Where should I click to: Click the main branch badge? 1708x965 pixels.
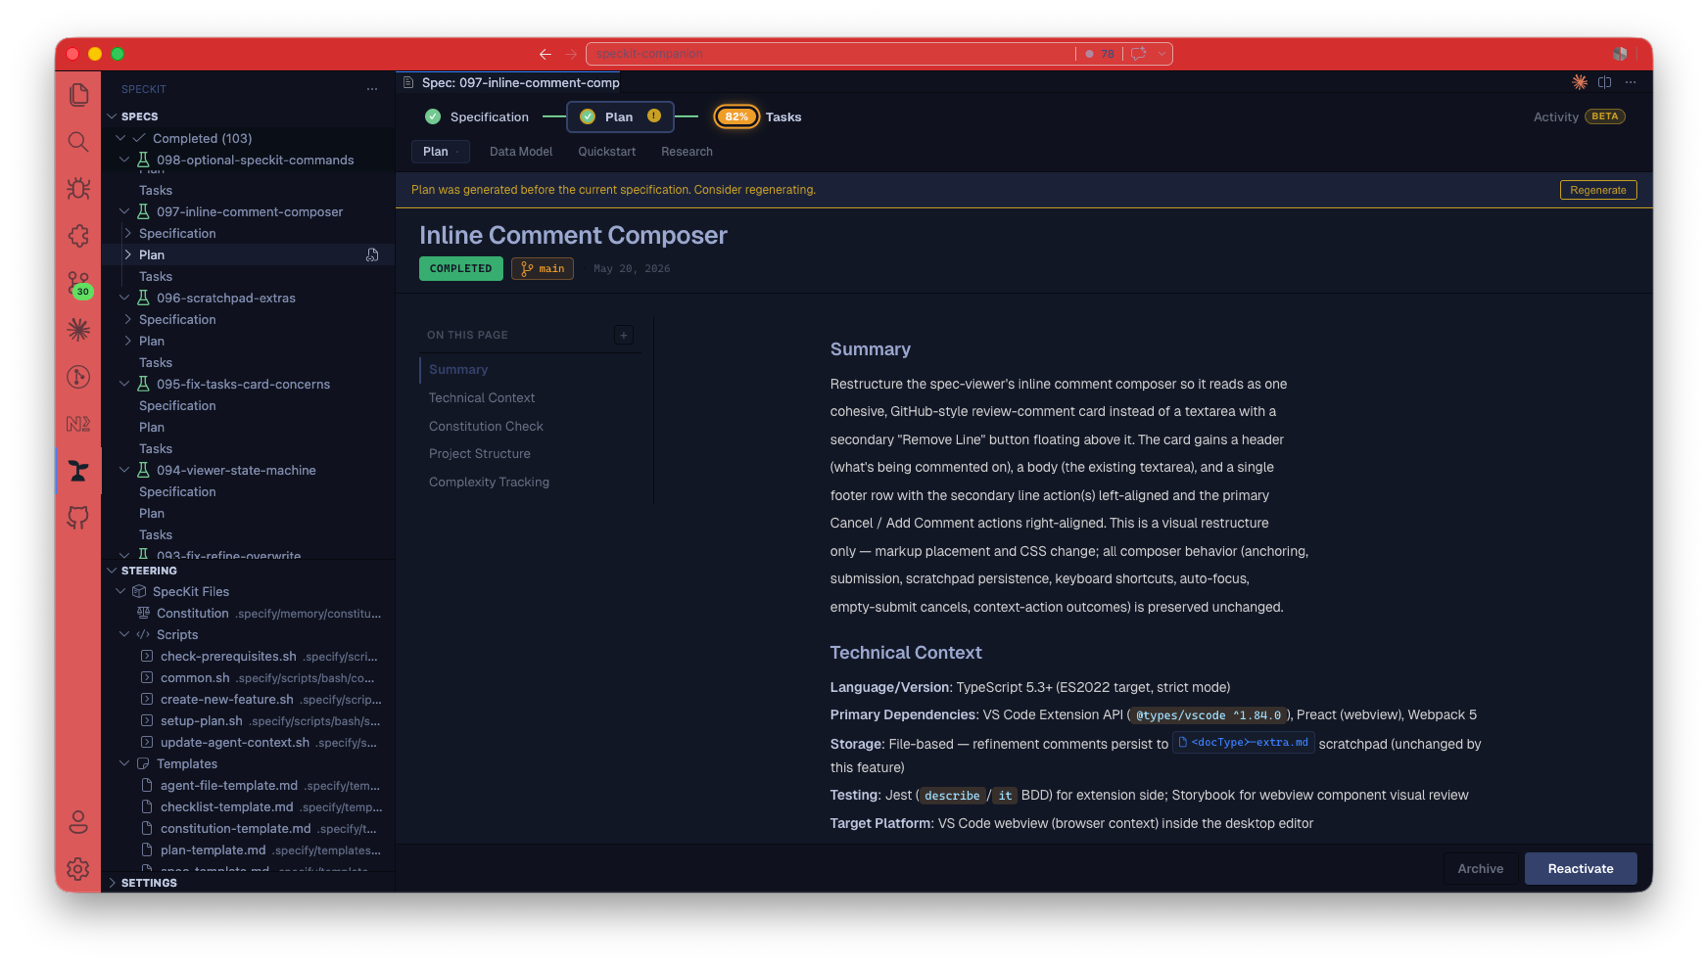tap(542, 268)
